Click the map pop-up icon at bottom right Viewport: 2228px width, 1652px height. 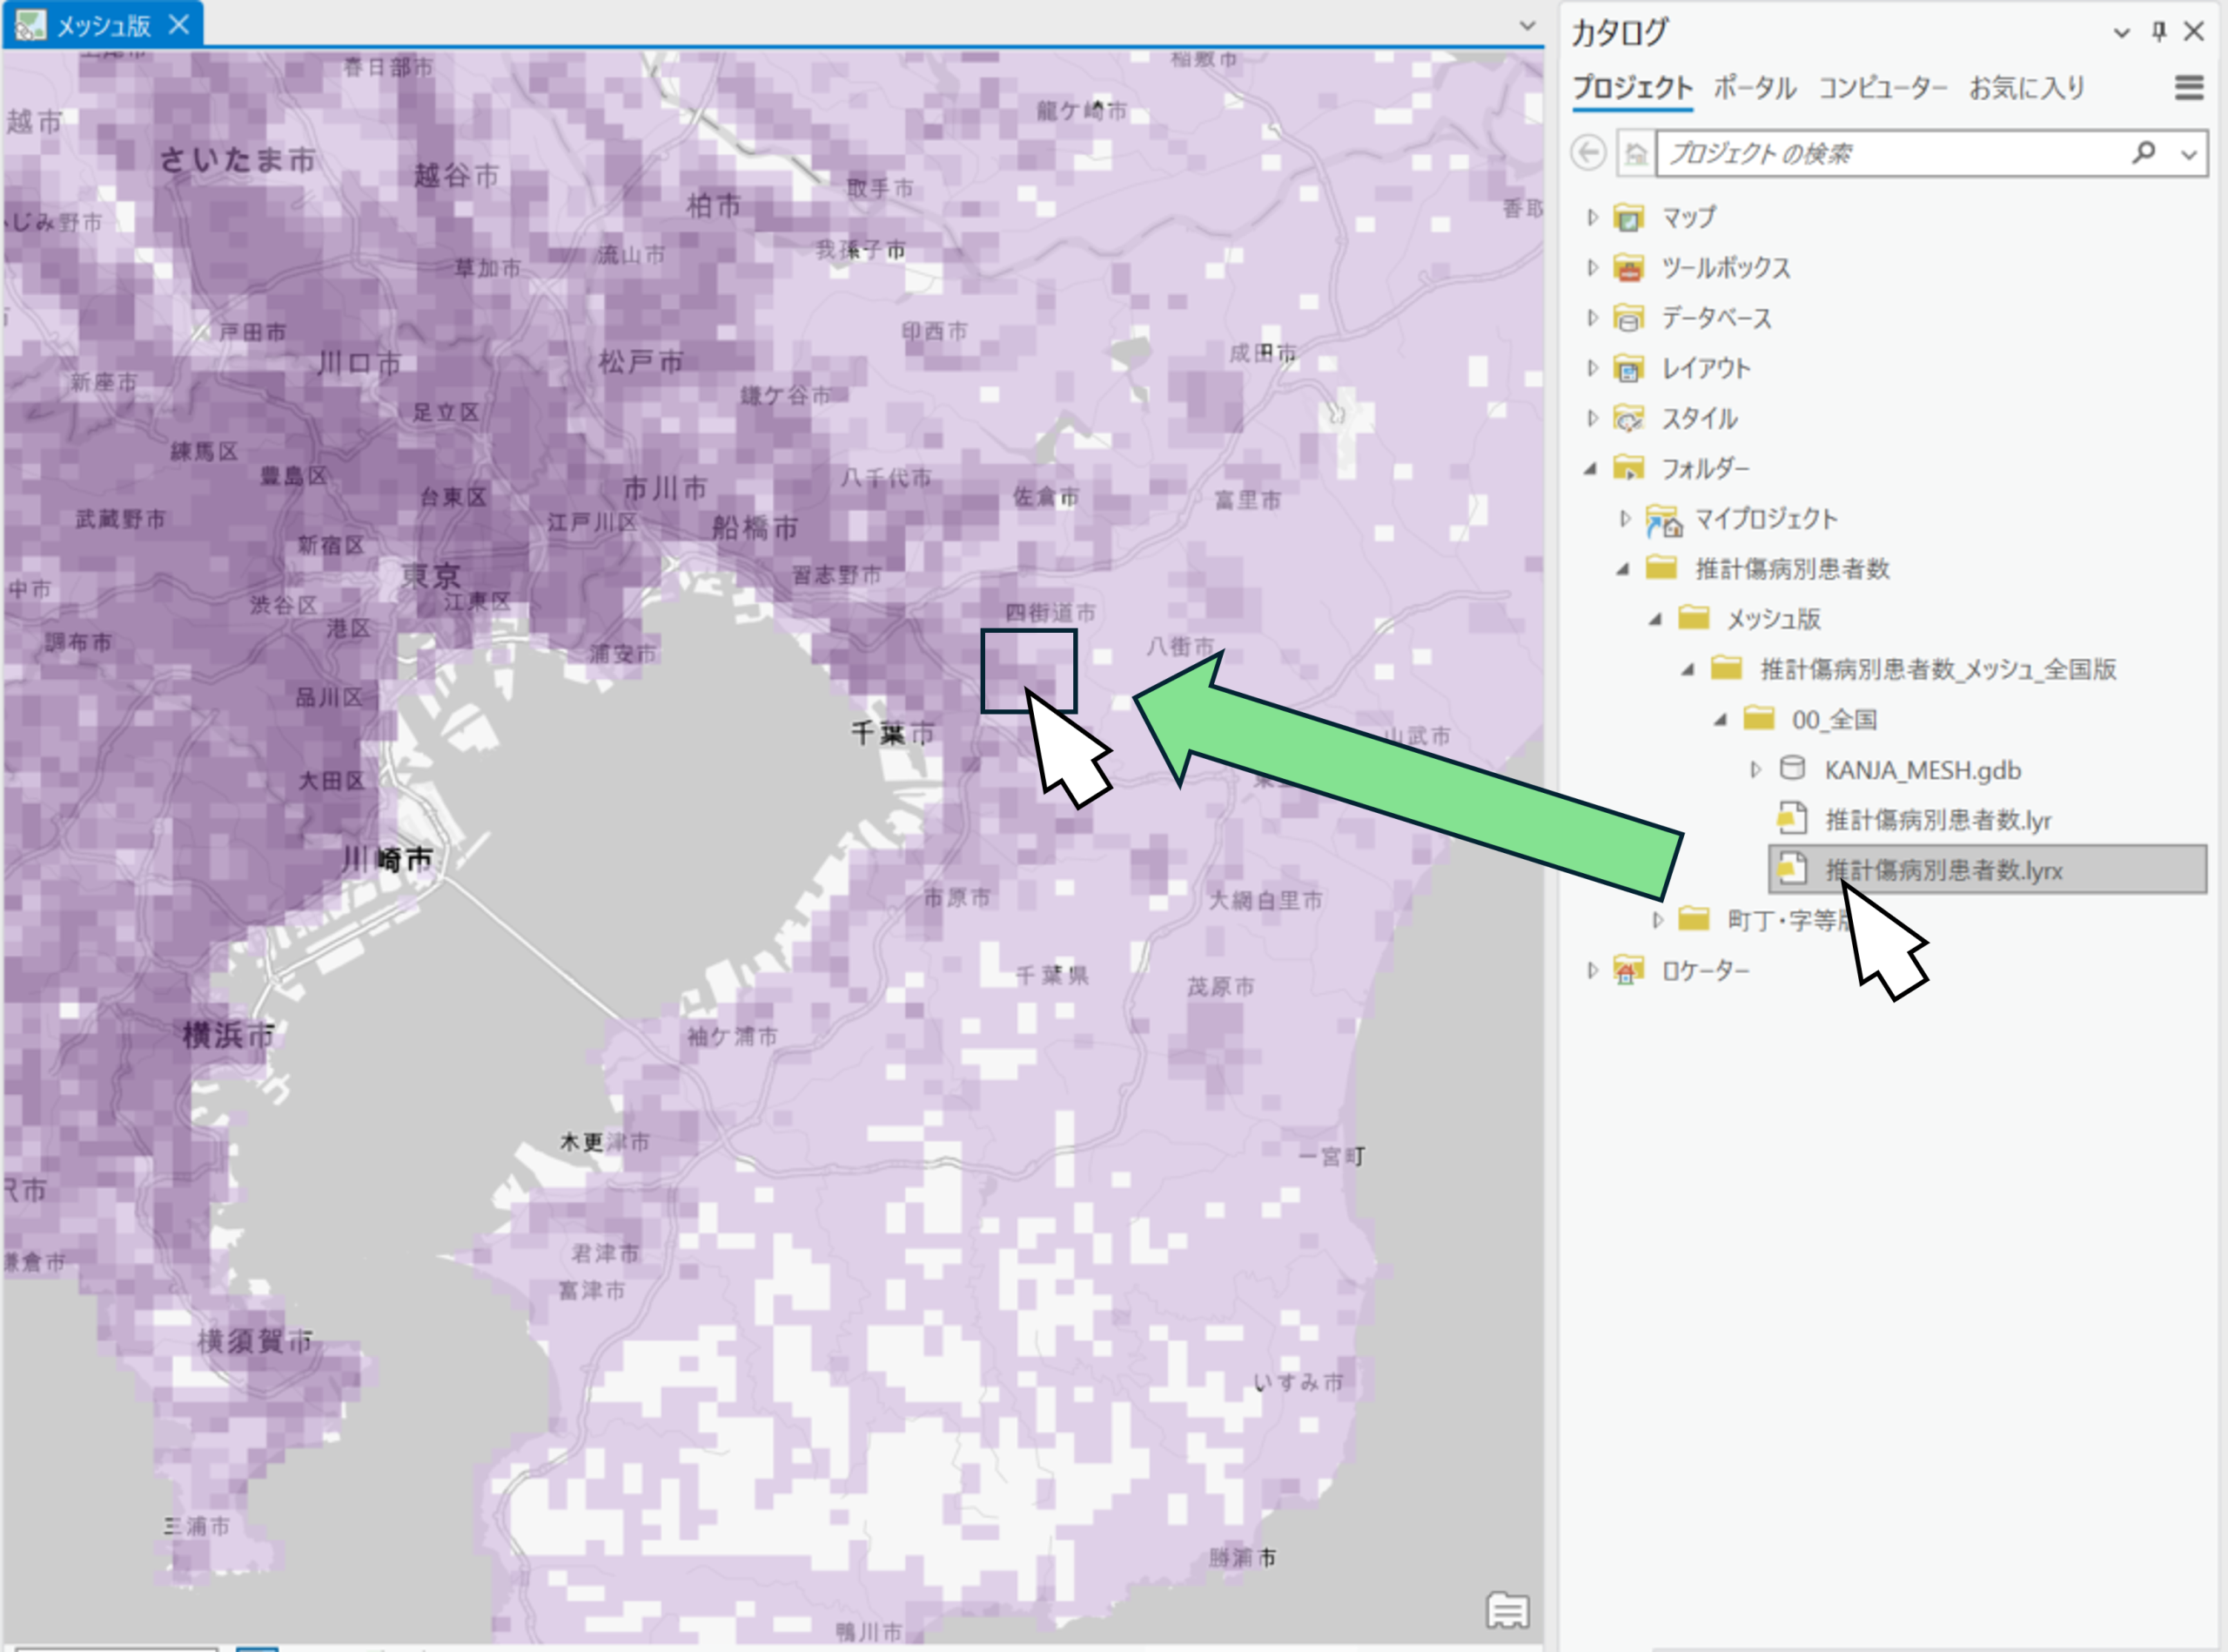click(x=1507, y=1610)
